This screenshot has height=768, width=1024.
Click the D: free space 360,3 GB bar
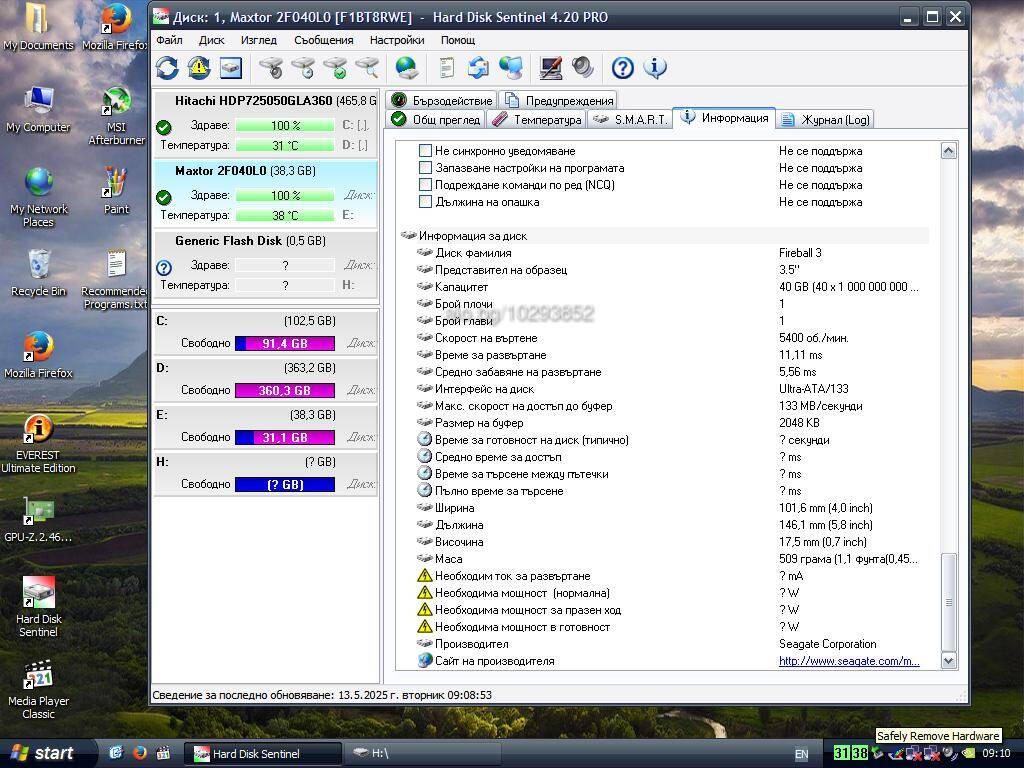285,391
